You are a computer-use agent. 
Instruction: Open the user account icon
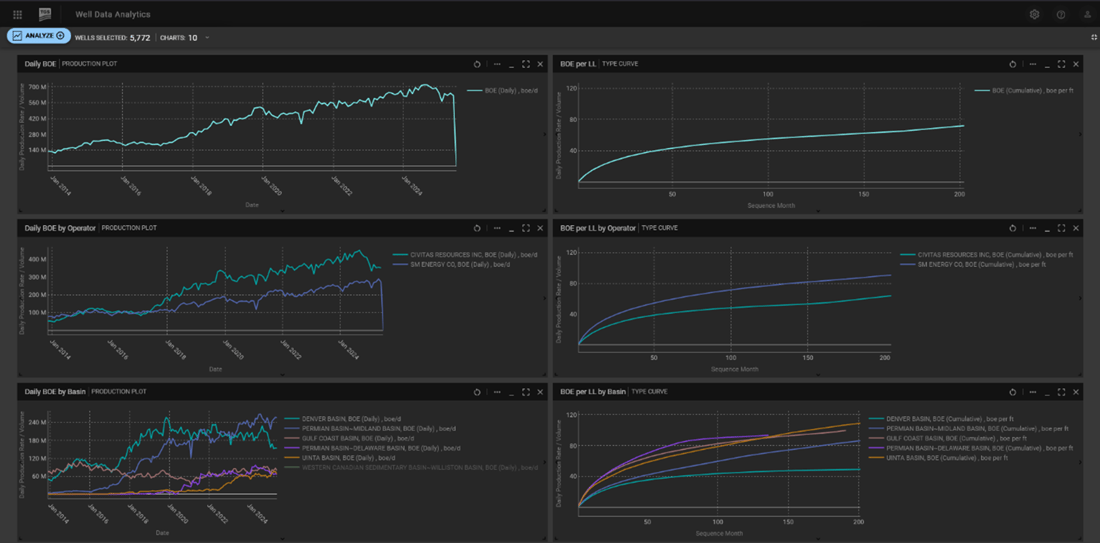coord(1087,15)
